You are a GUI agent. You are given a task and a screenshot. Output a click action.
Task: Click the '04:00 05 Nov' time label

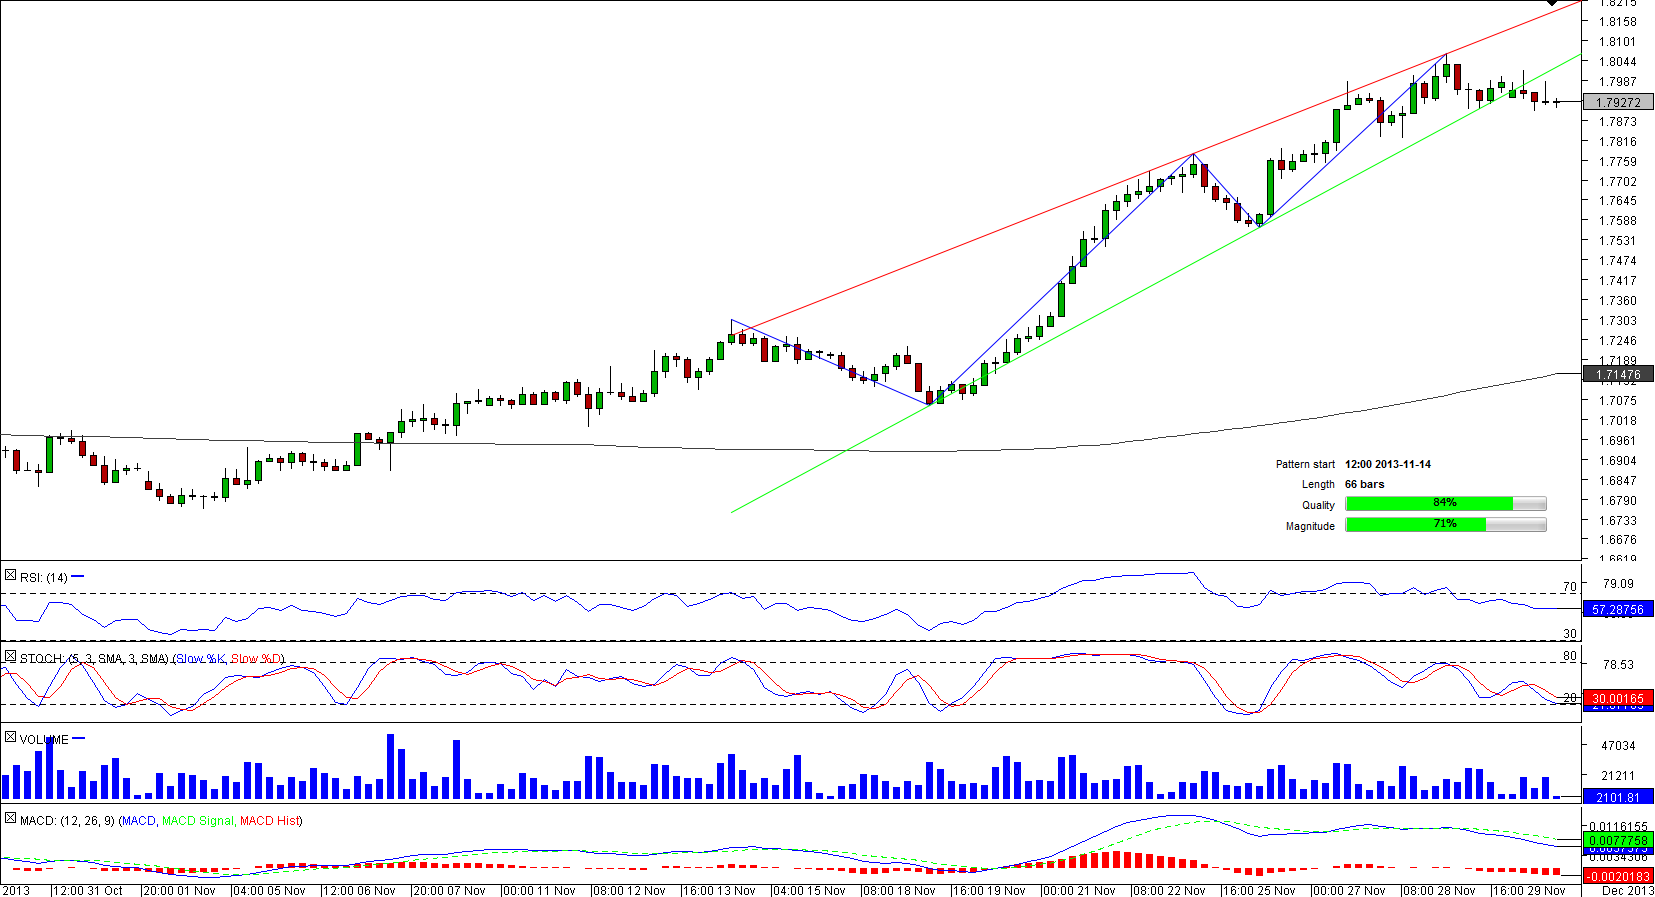coord(269,890)
